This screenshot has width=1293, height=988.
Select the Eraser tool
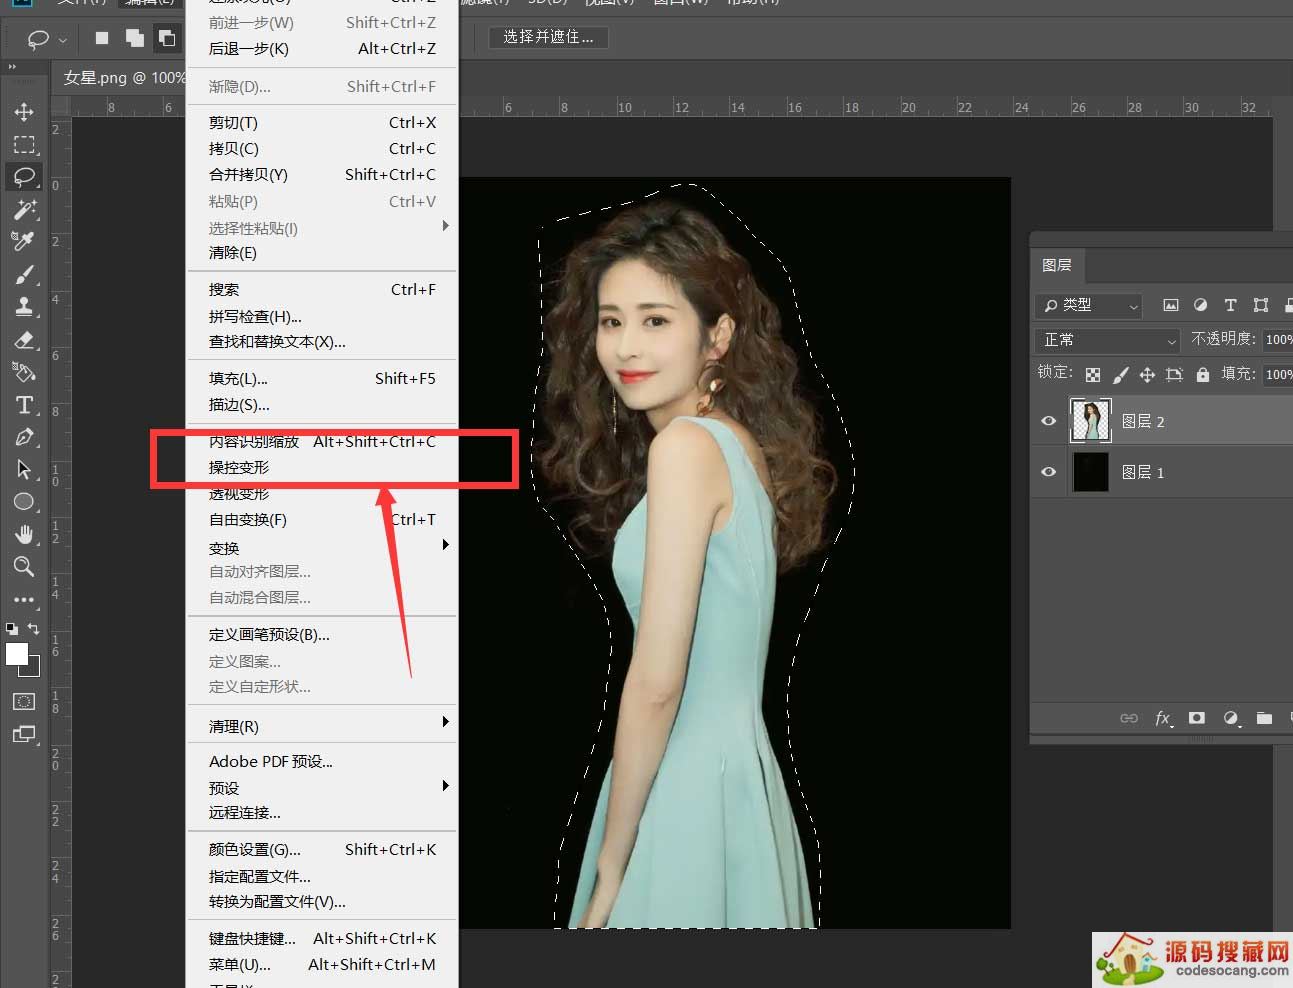(24, 340)
